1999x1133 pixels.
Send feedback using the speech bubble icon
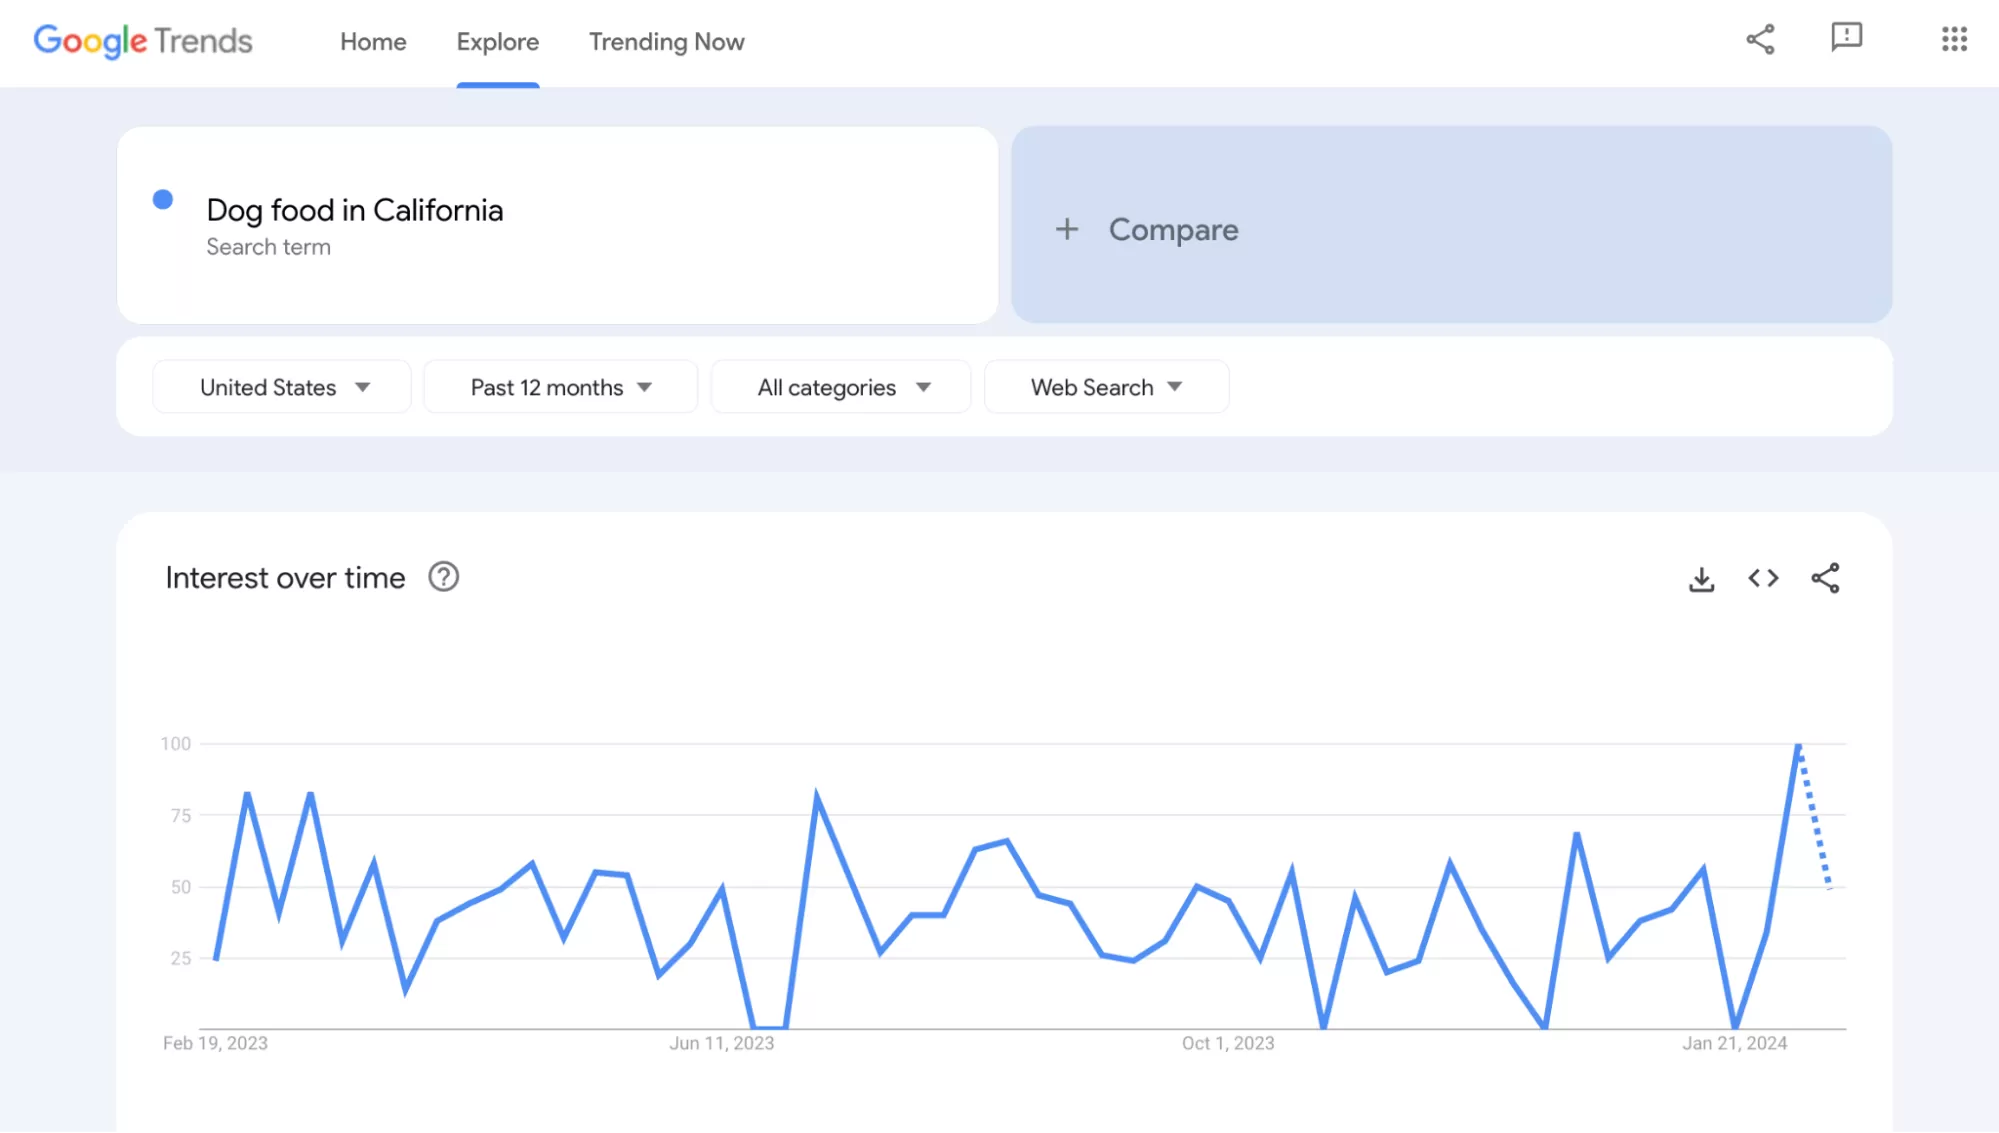(x=1845, y=40)
